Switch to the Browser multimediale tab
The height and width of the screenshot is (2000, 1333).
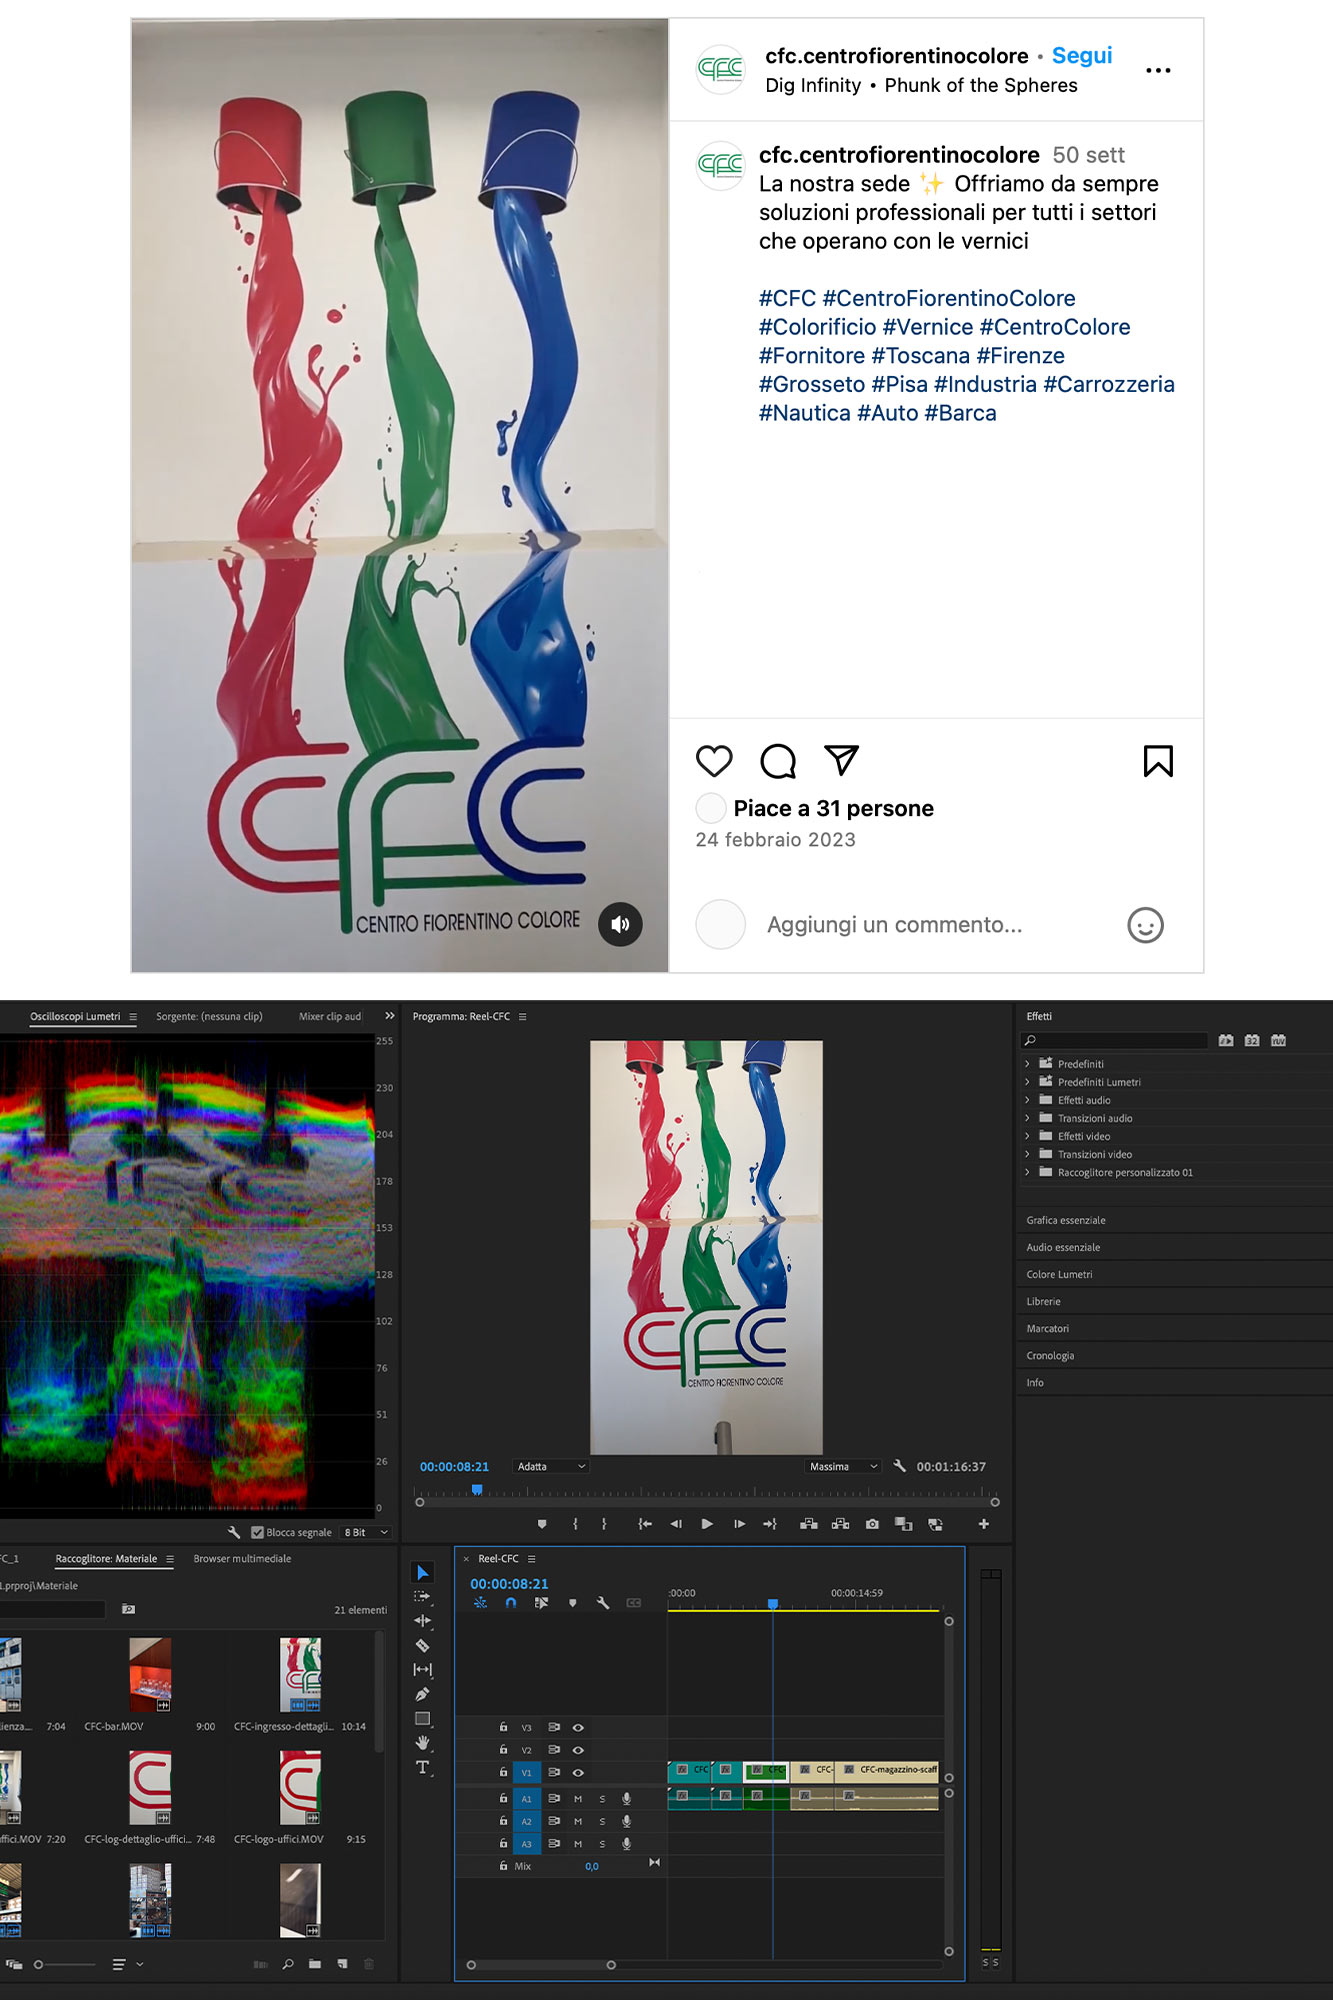pyautogui.click(x=242, y=1558)
